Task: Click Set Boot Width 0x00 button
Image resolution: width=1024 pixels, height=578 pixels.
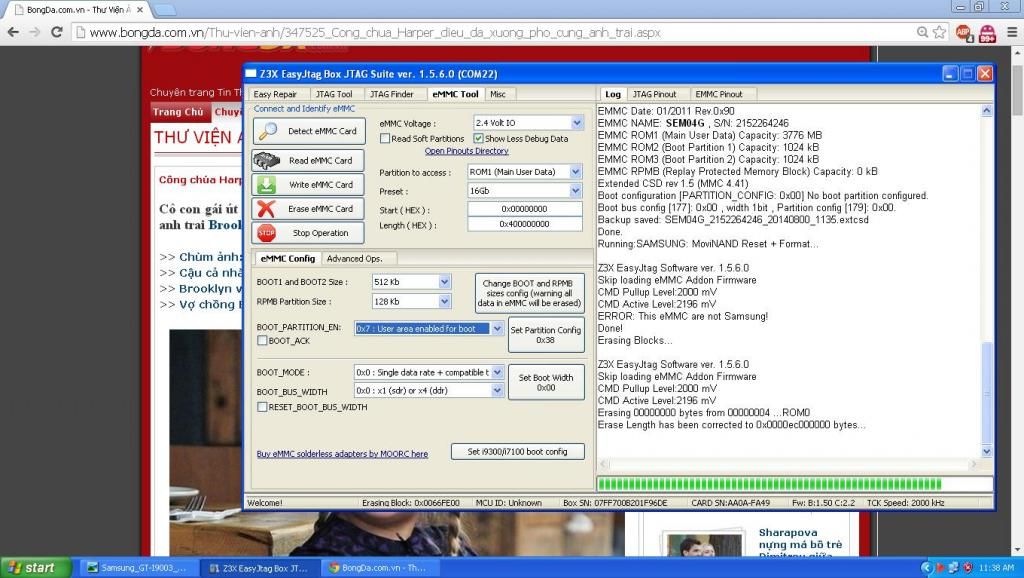Action: [545, 382]
